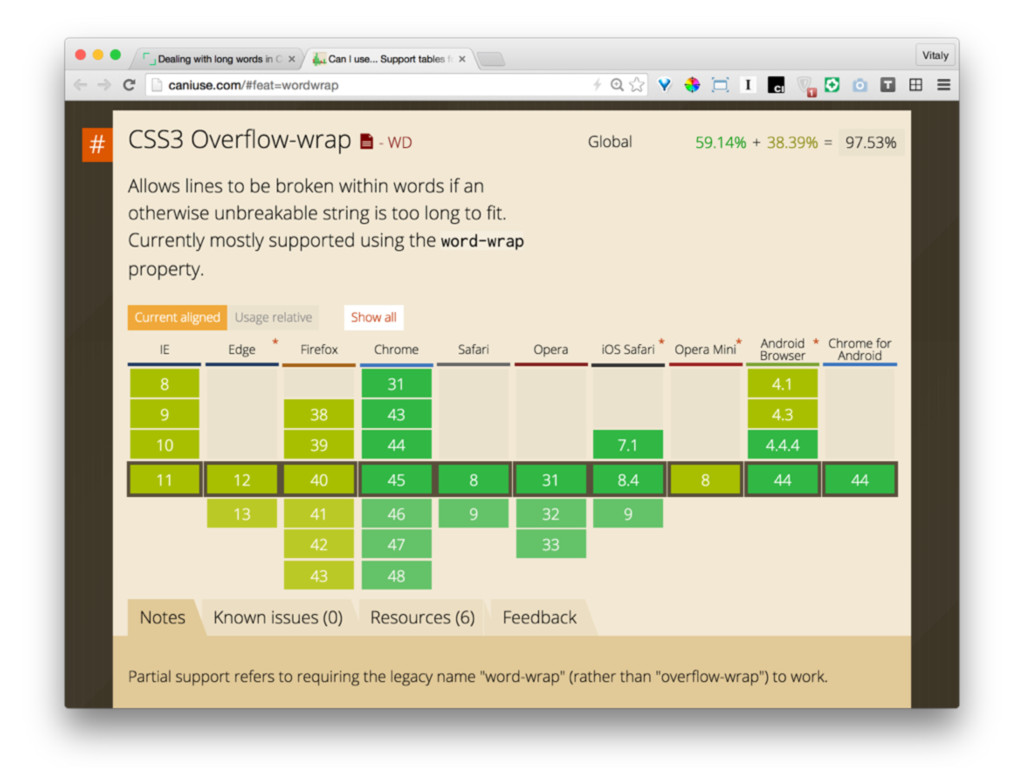Switch to 'Usage relative' view
This screenshot has height=768, width=1024.
(x=273, y=317)
